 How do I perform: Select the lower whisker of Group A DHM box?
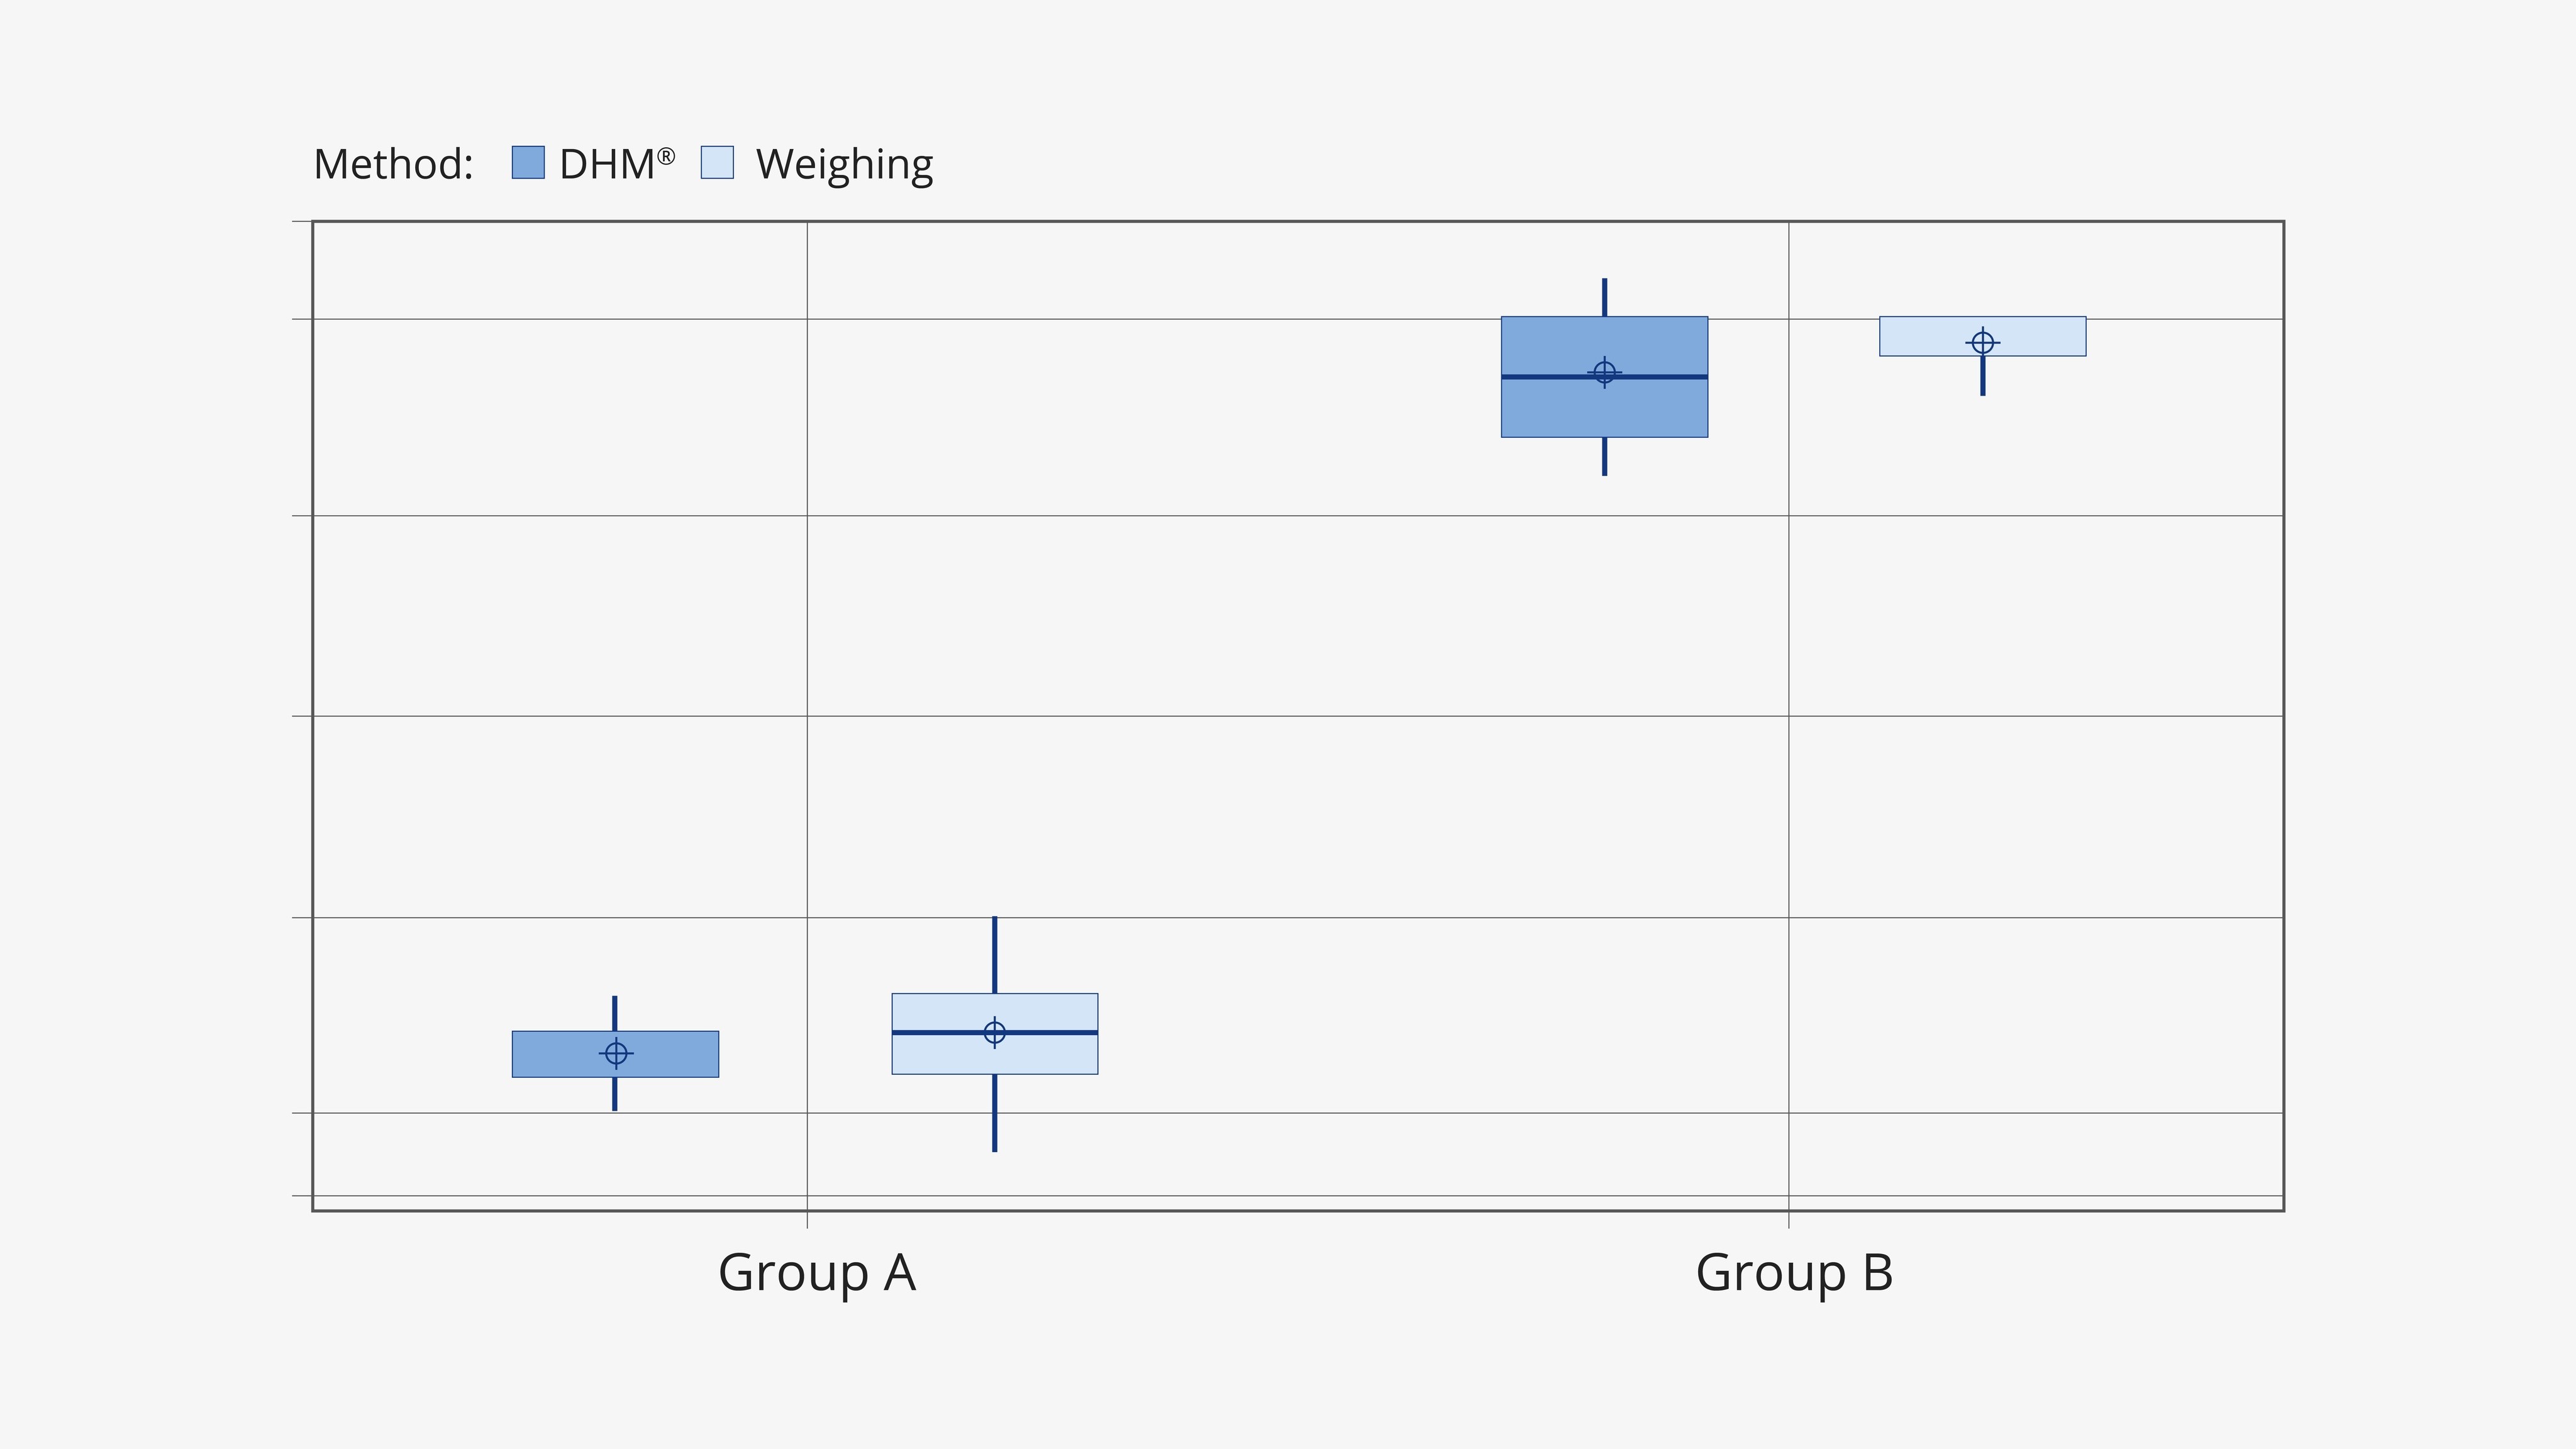(615, 1093)
